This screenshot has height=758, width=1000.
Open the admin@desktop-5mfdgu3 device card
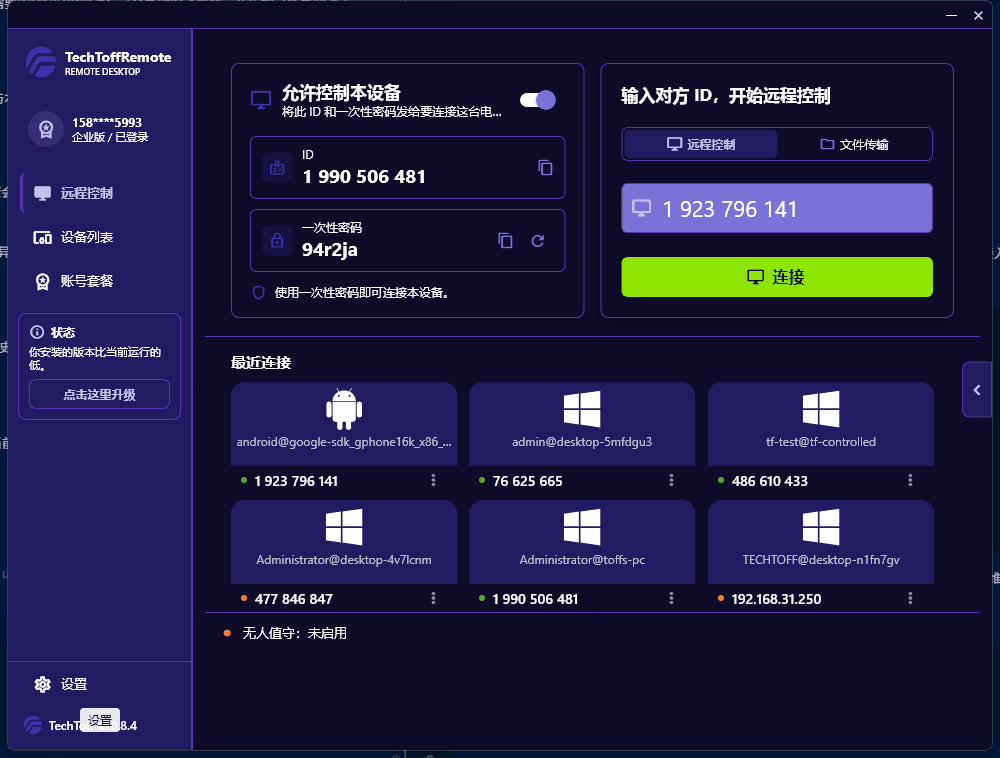pos(582,424)
